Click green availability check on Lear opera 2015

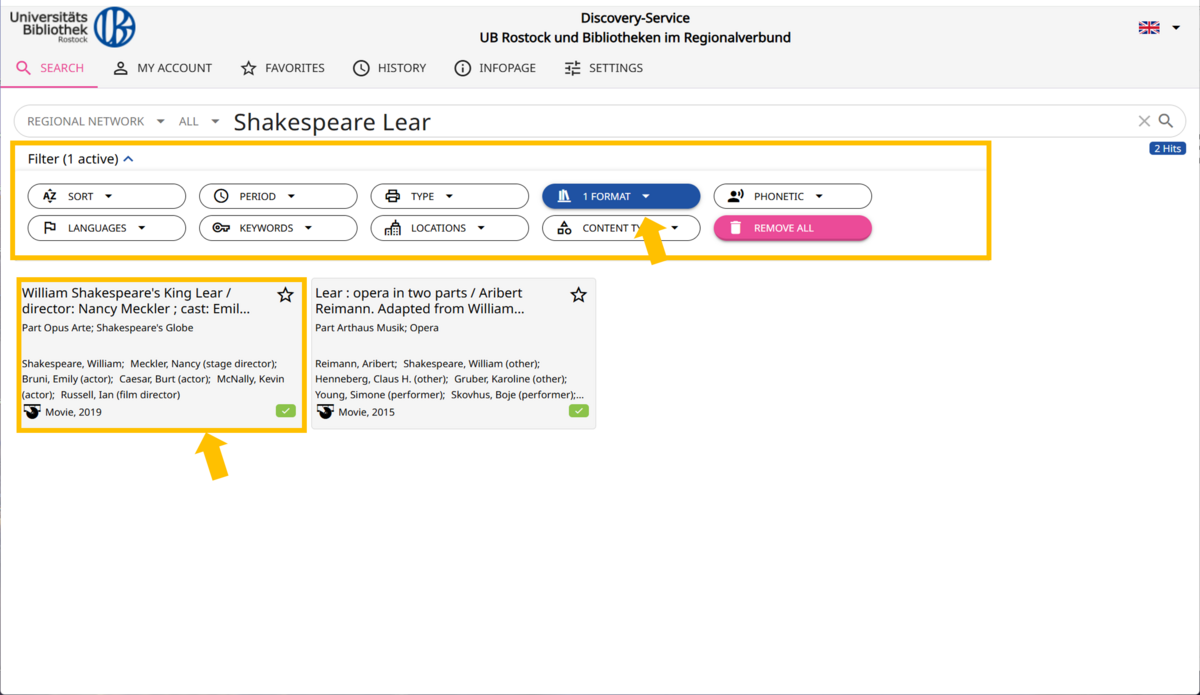point(579,411)
